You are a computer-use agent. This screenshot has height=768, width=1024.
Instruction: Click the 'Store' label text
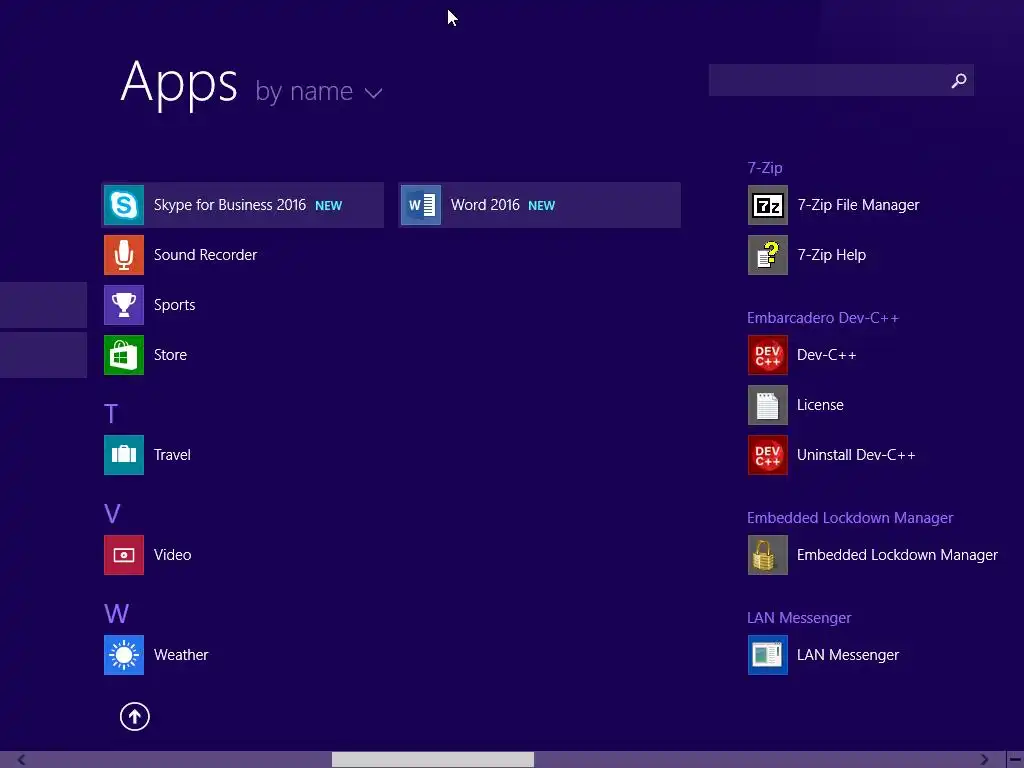click(170, 355)
